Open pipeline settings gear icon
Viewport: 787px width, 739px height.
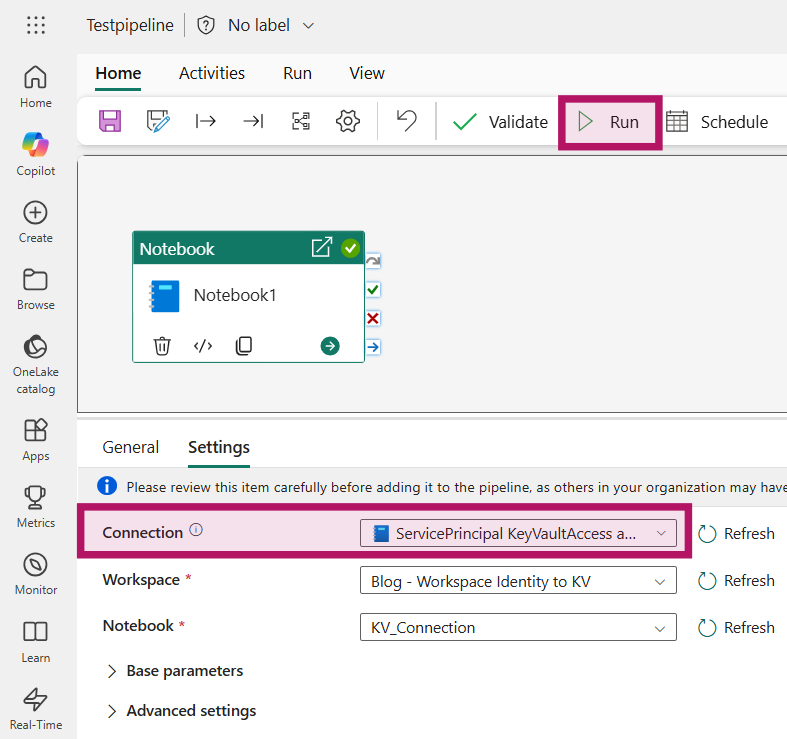(347, 122)
